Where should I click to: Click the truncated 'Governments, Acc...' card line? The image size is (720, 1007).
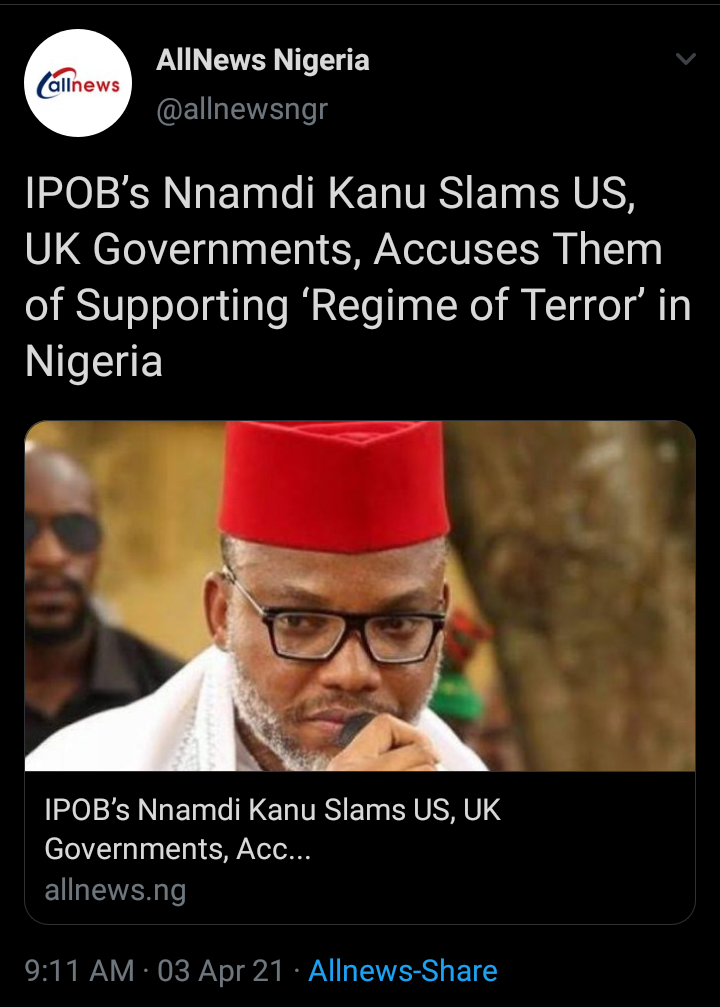[x=178, y=849]
